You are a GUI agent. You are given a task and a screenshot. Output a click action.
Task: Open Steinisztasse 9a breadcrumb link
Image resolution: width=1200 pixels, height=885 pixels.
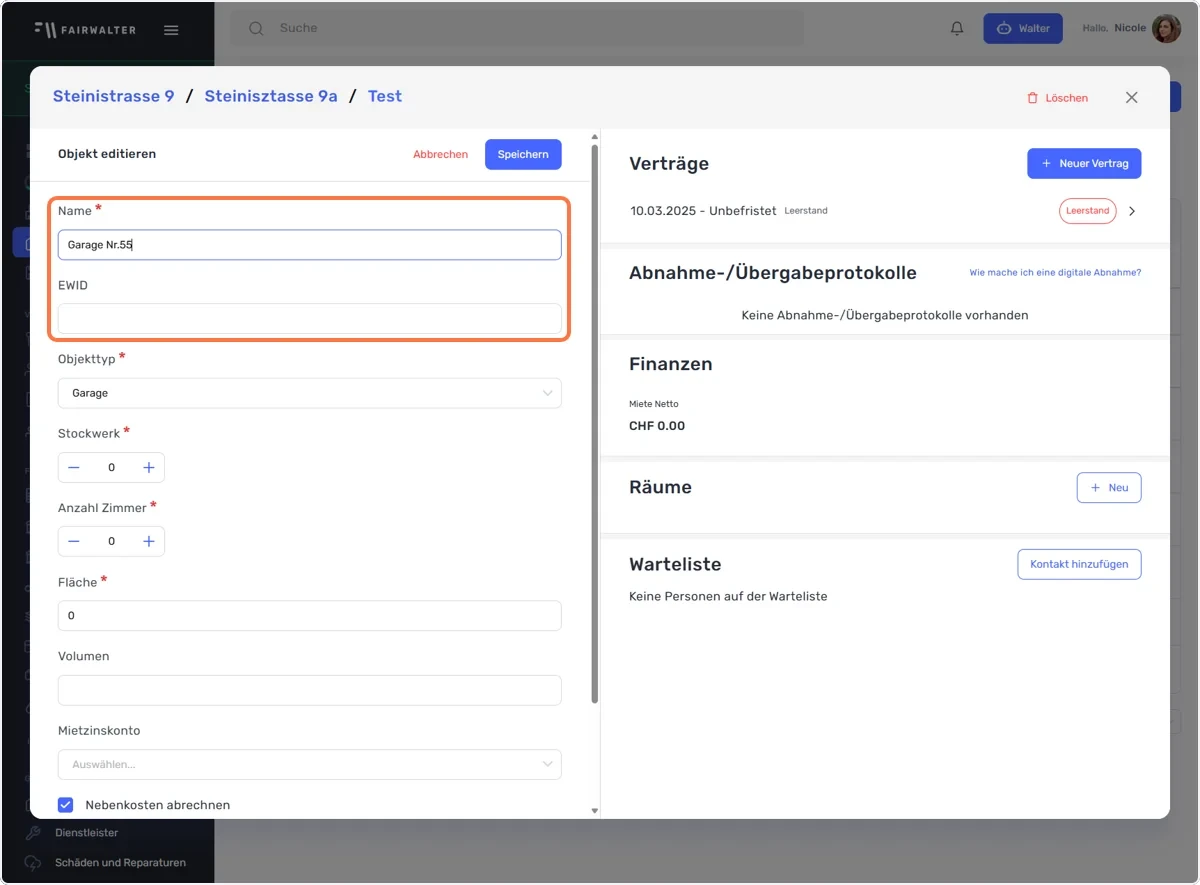point(271,96)
